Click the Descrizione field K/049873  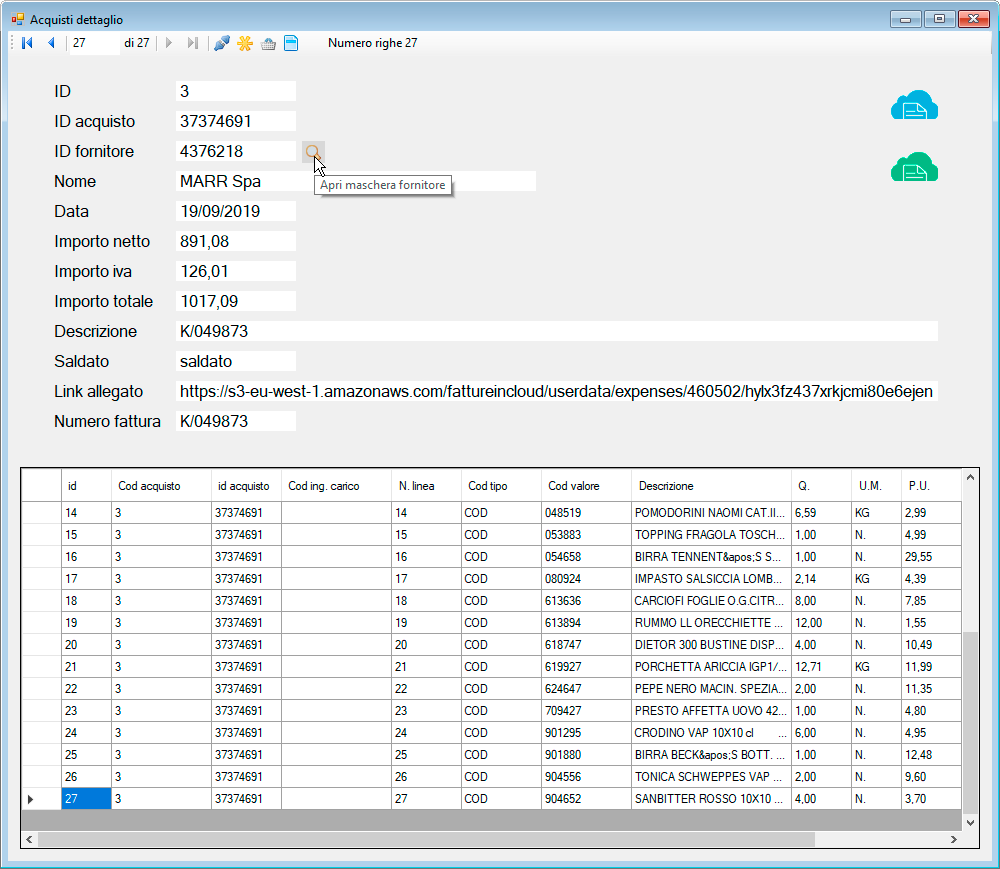(x=556, y=331)
